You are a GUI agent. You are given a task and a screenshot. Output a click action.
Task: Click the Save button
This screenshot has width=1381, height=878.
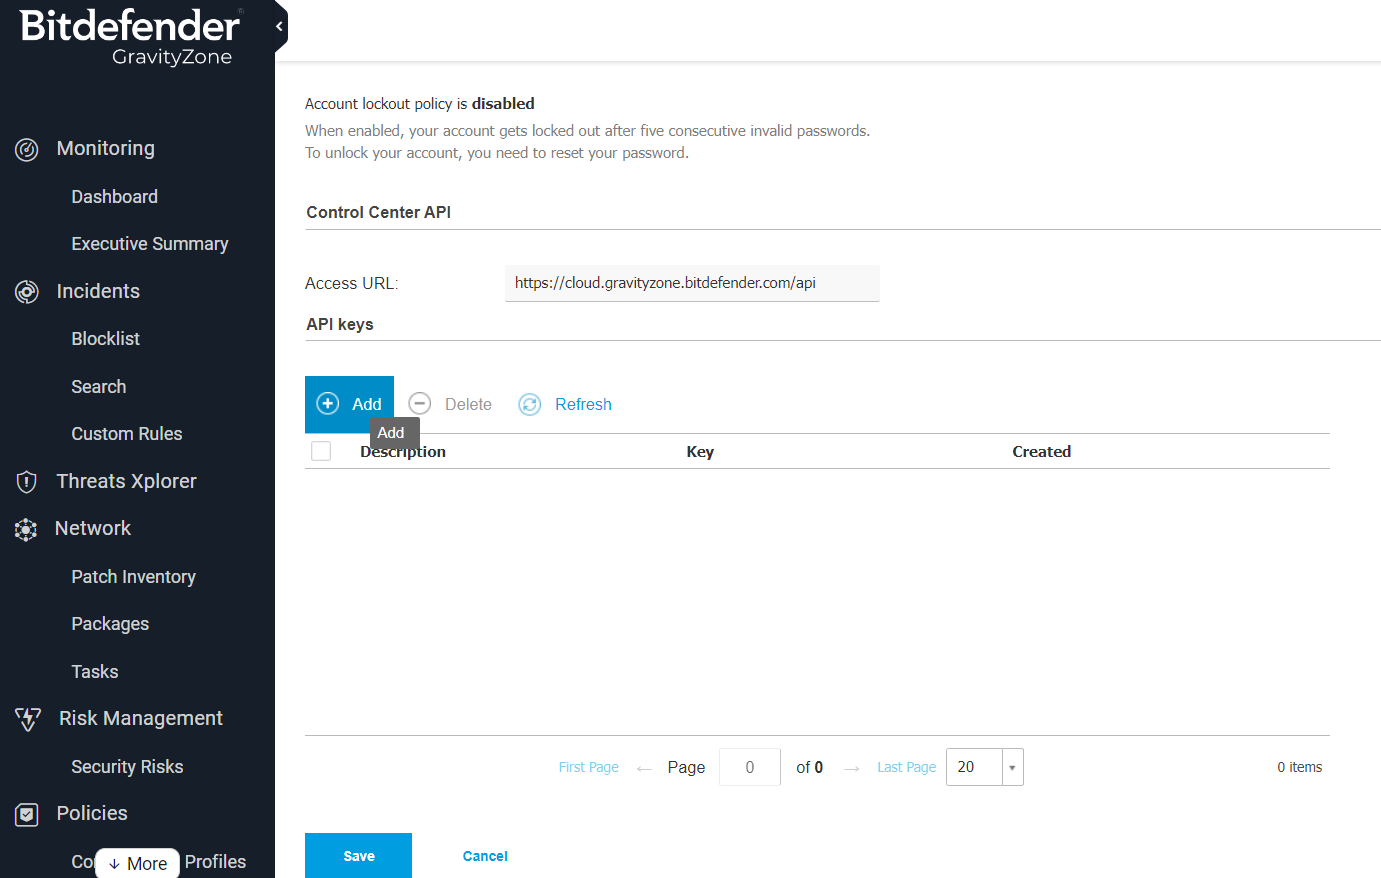358,856
